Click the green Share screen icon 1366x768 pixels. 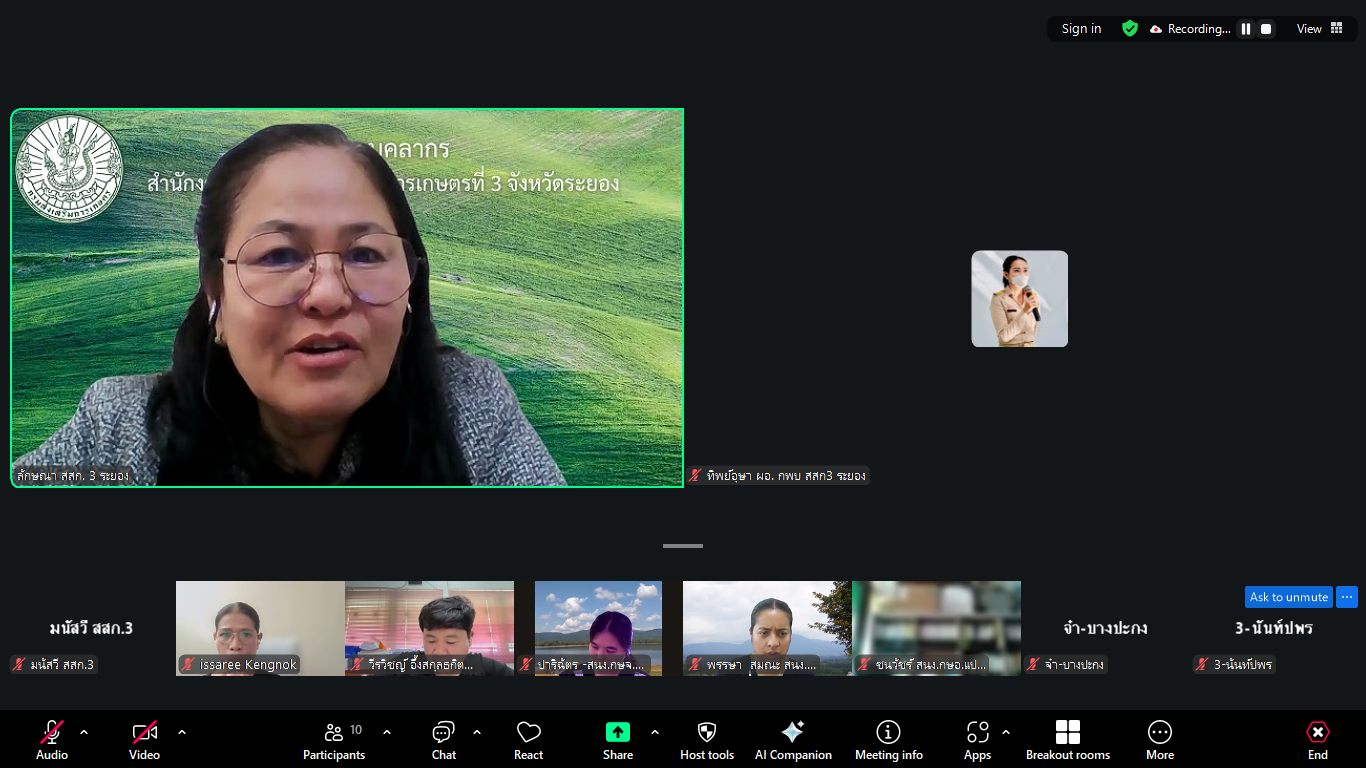(x=618, y=732)
